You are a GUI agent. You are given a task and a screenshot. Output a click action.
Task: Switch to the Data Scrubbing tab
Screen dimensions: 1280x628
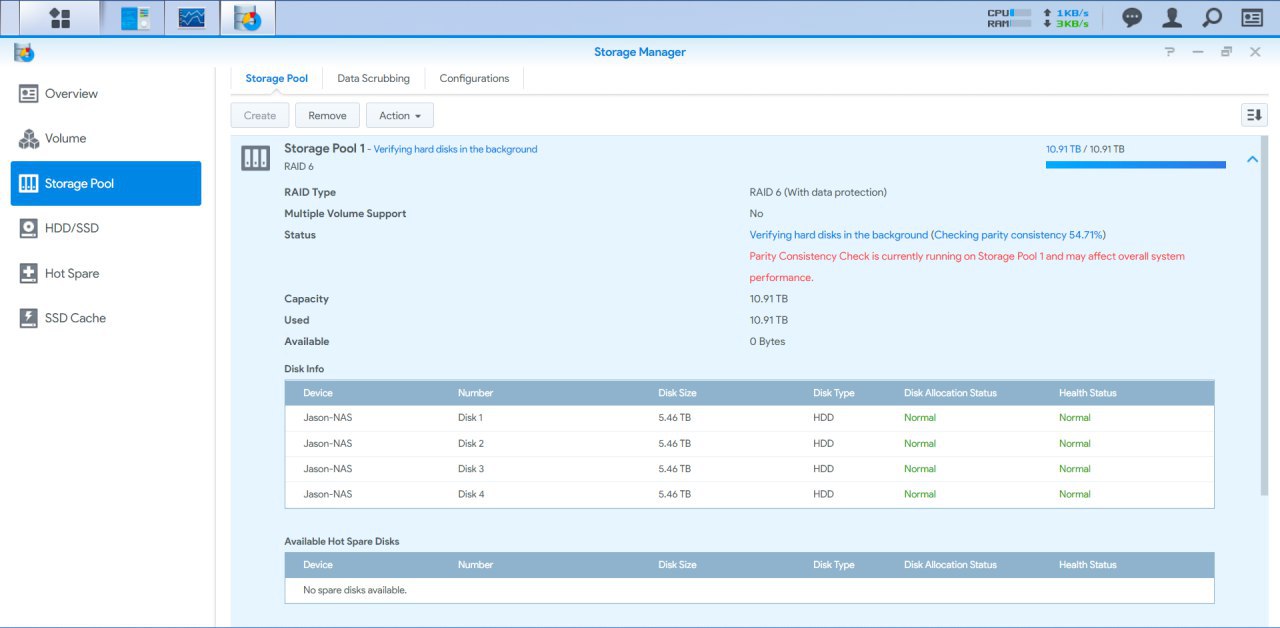(x=373, y=78)
